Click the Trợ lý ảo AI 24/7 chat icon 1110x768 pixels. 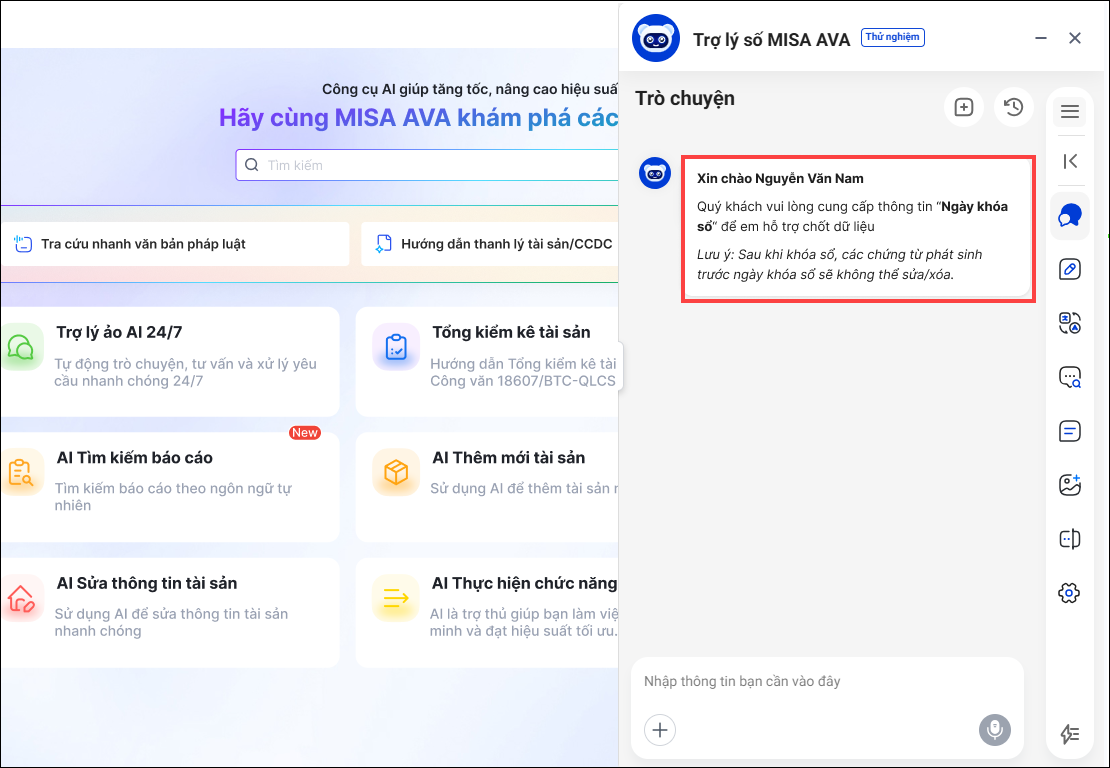(x=21, y=348)
